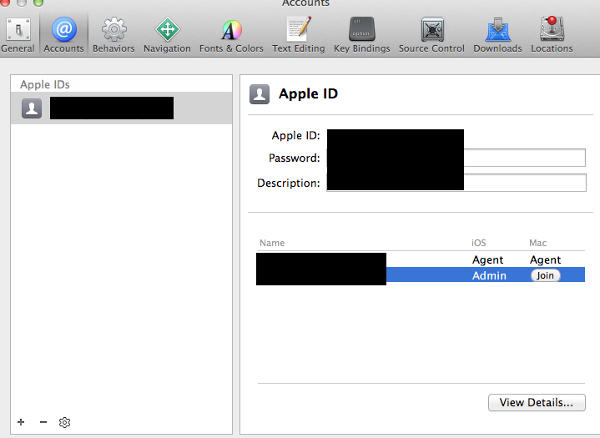Remove selected account with minus button

coord(43,422)
